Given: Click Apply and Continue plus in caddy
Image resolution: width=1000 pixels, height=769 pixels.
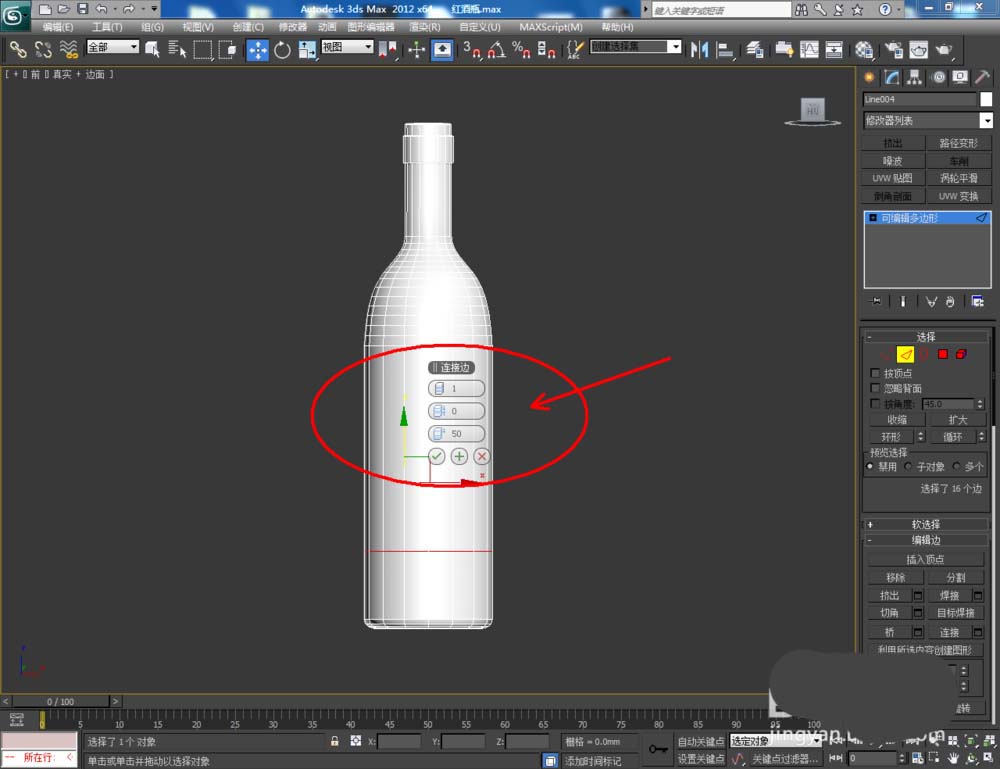Looking at the screenshot, I should 459,456.
